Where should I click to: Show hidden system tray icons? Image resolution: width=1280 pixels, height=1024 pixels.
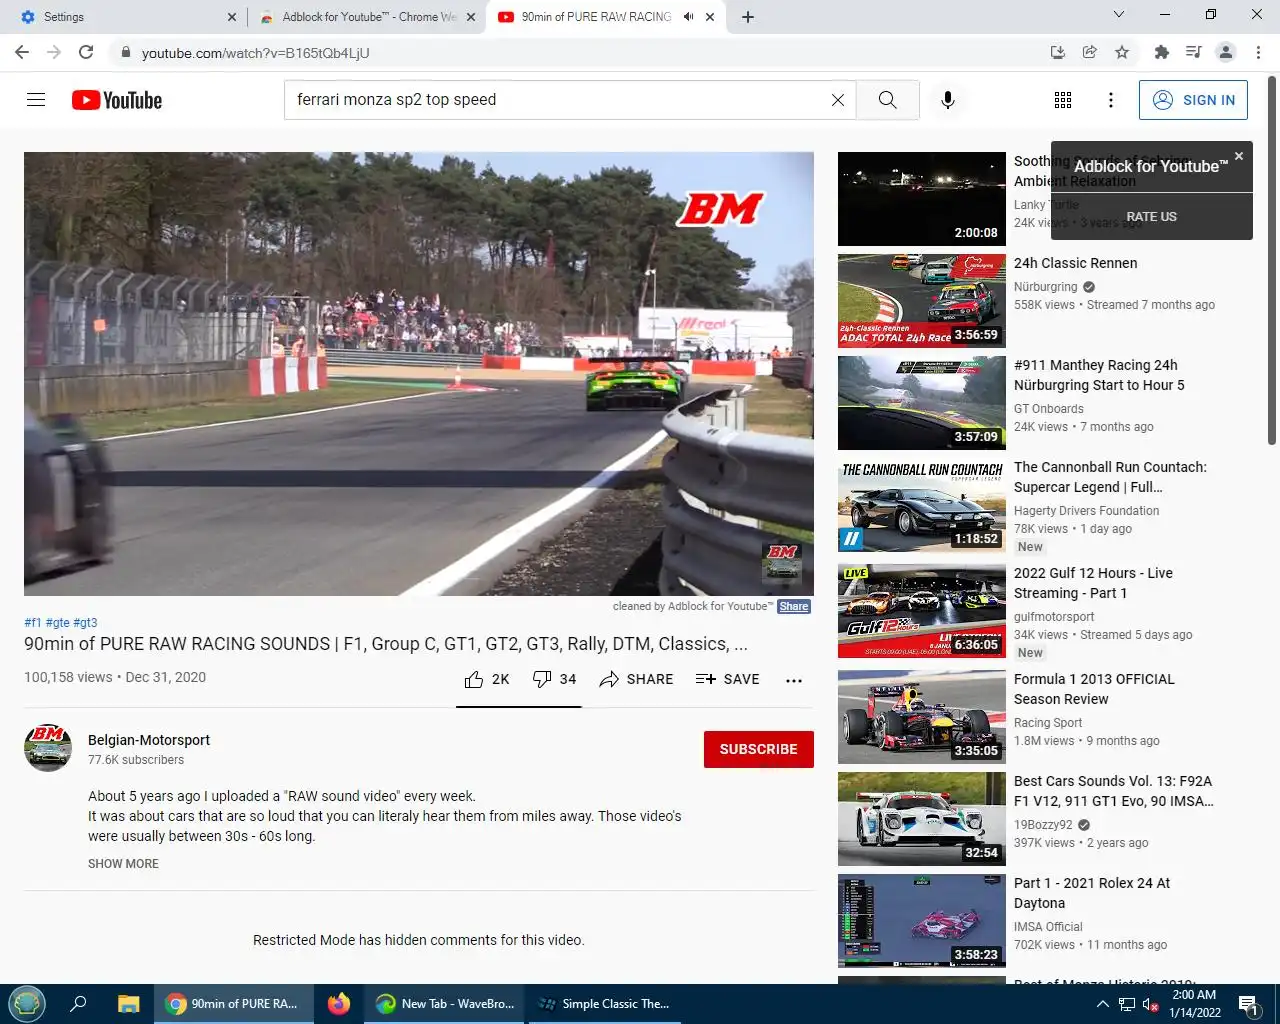tap(1102, 1004)
